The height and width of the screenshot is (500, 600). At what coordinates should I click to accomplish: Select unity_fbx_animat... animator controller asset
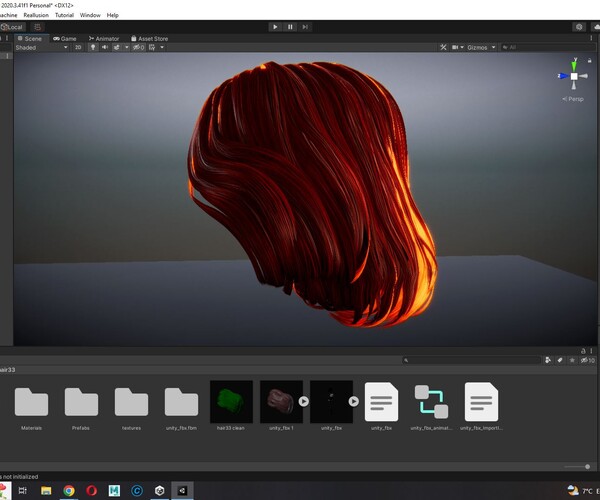[x=431, y=402]
